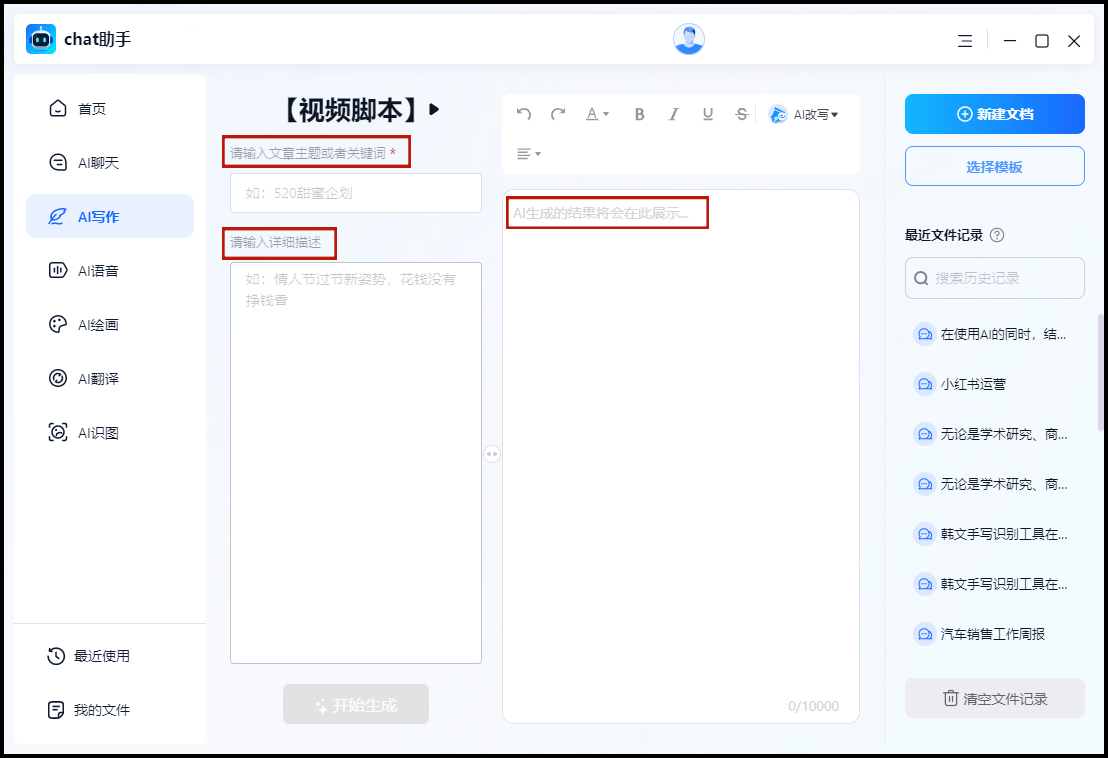The image size is (1108, 758).
Task: Open the 小红书运营 history record
Action: click(x=970, y=384)
